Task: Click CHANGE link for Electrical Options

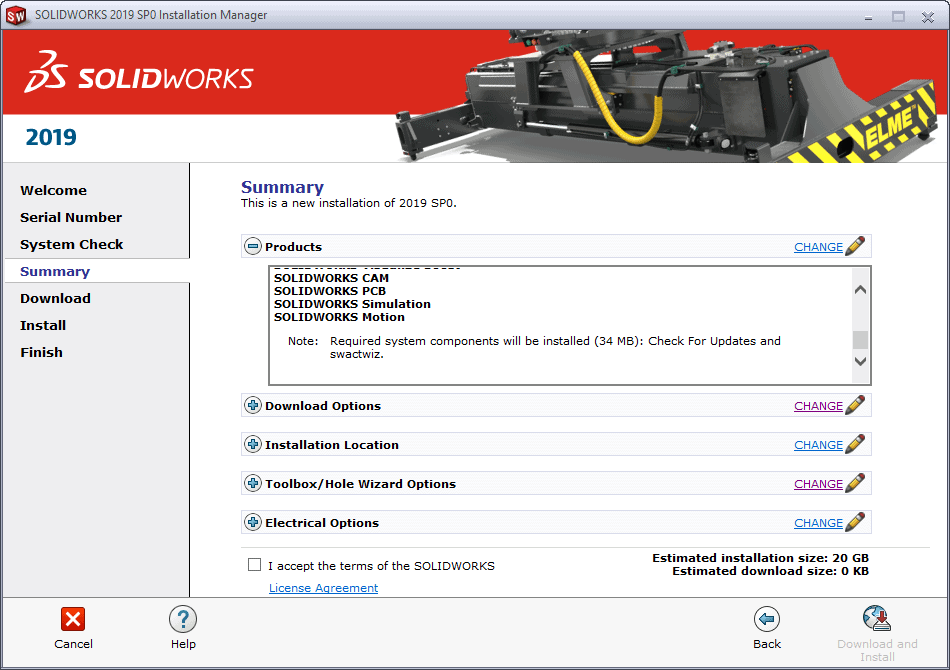Action: [818, 523]
